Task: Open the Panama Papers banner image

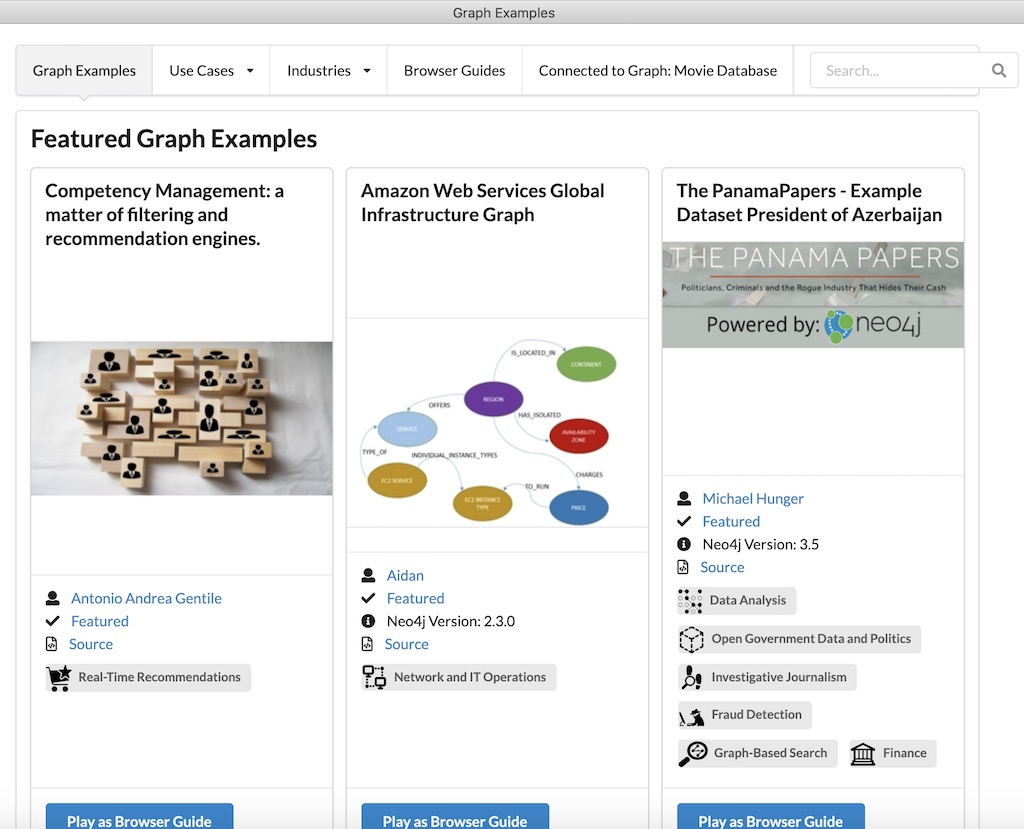Action: point(813,295)
